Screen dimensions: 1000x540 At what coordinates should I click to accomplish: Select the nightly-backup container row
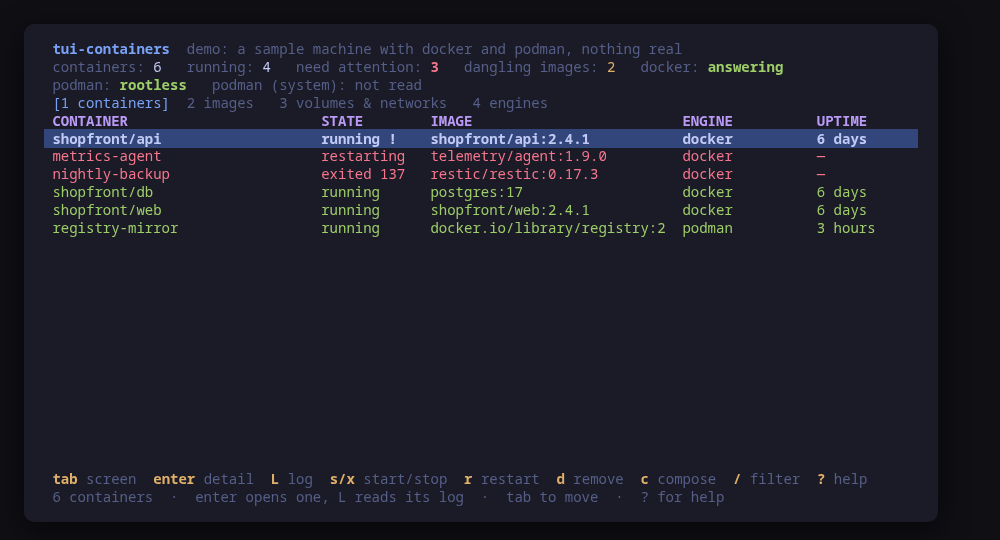[481, 175]
